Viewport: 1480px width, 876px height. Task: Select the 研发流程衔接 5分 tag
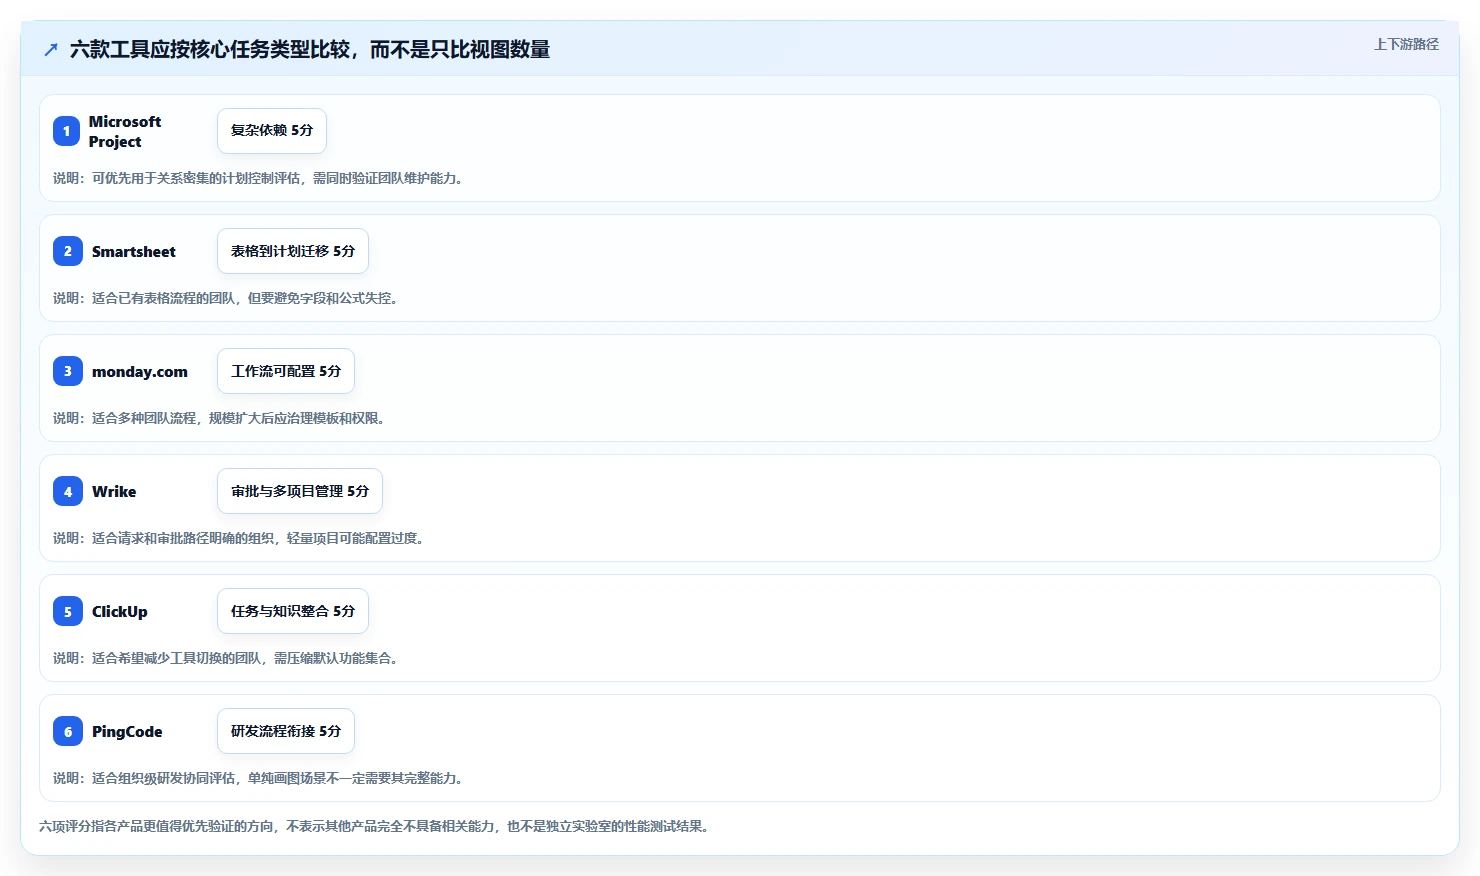(x=286, y=731)
